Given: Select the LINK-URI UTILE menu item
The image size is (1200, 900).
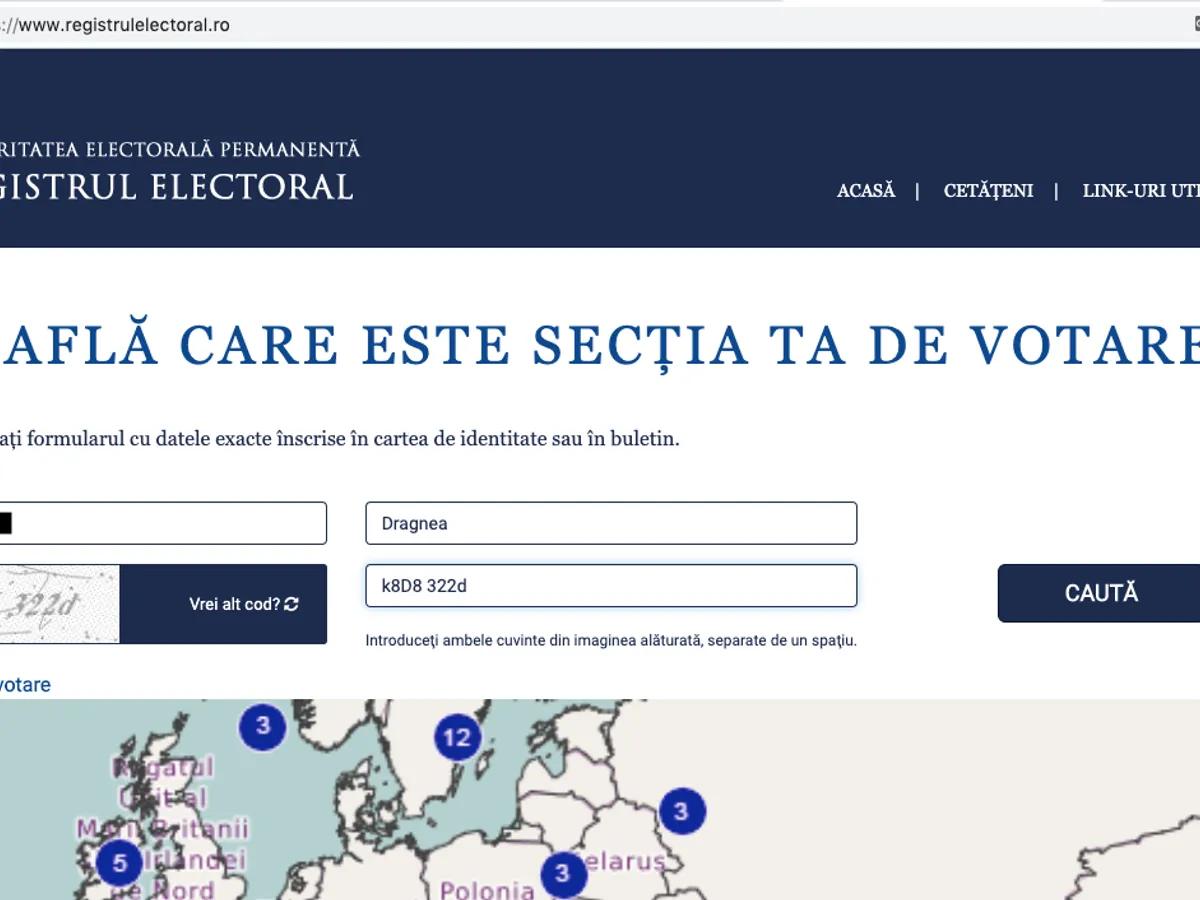Looking at the screenshot, I should point(1140,190).
